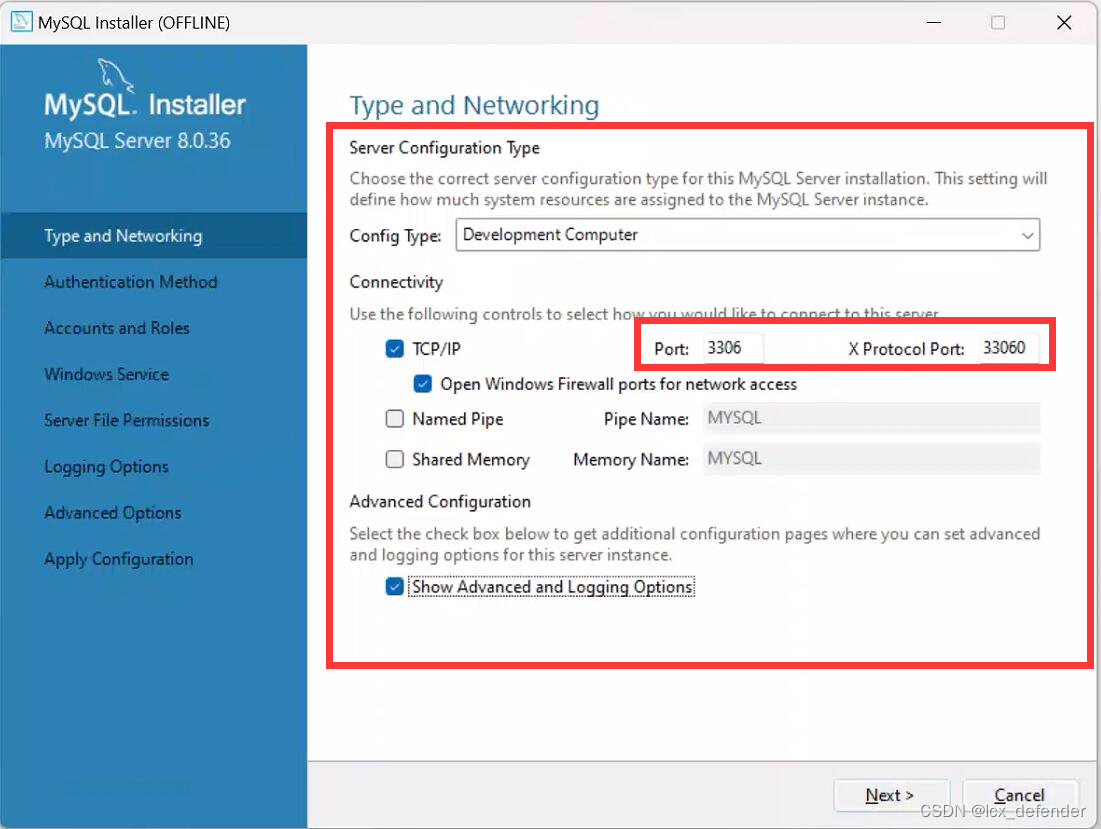The image size is (1101, 829).
Task: Toggle the TCP/IP checkbox
Action: coord(395,348)
